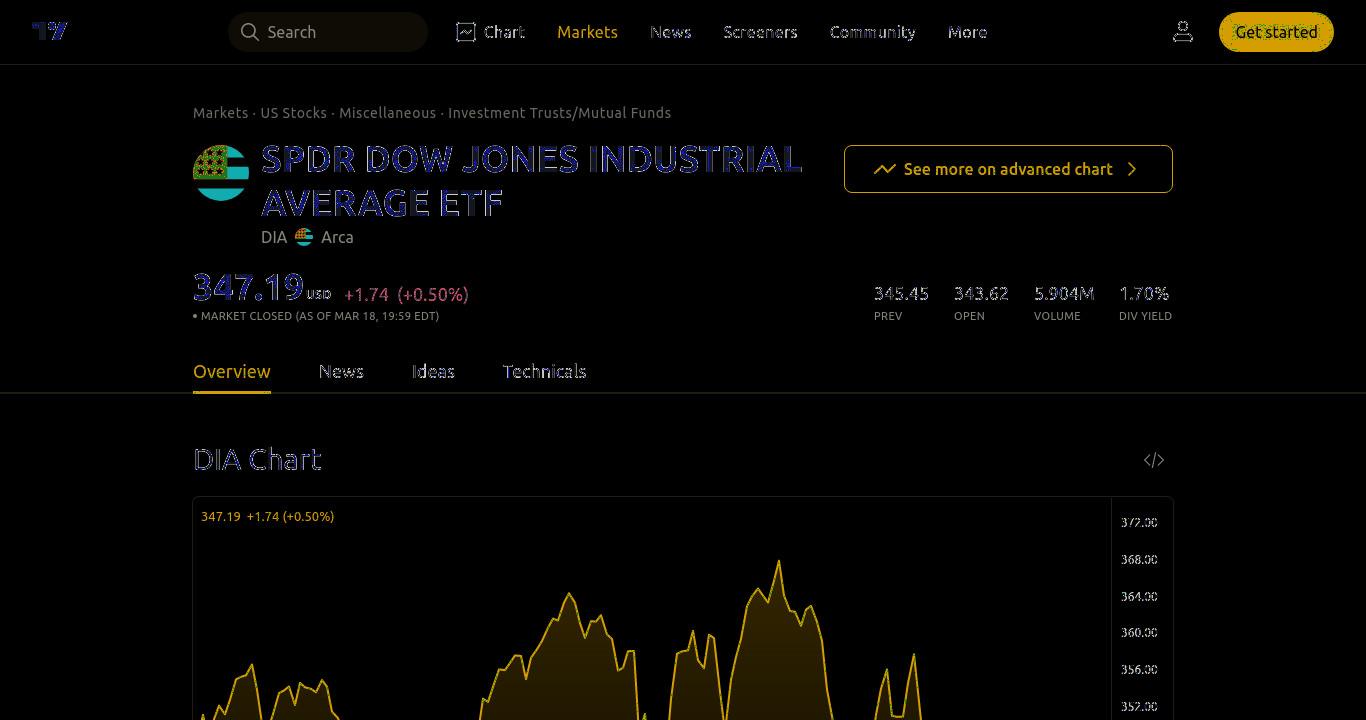Open the News menu in top navigation

point(670,32)
